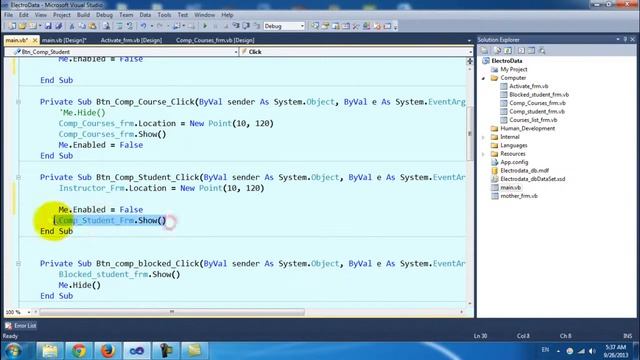
Task: Click the View Designer icon in Solution Explorer
Action: (531, 51)
